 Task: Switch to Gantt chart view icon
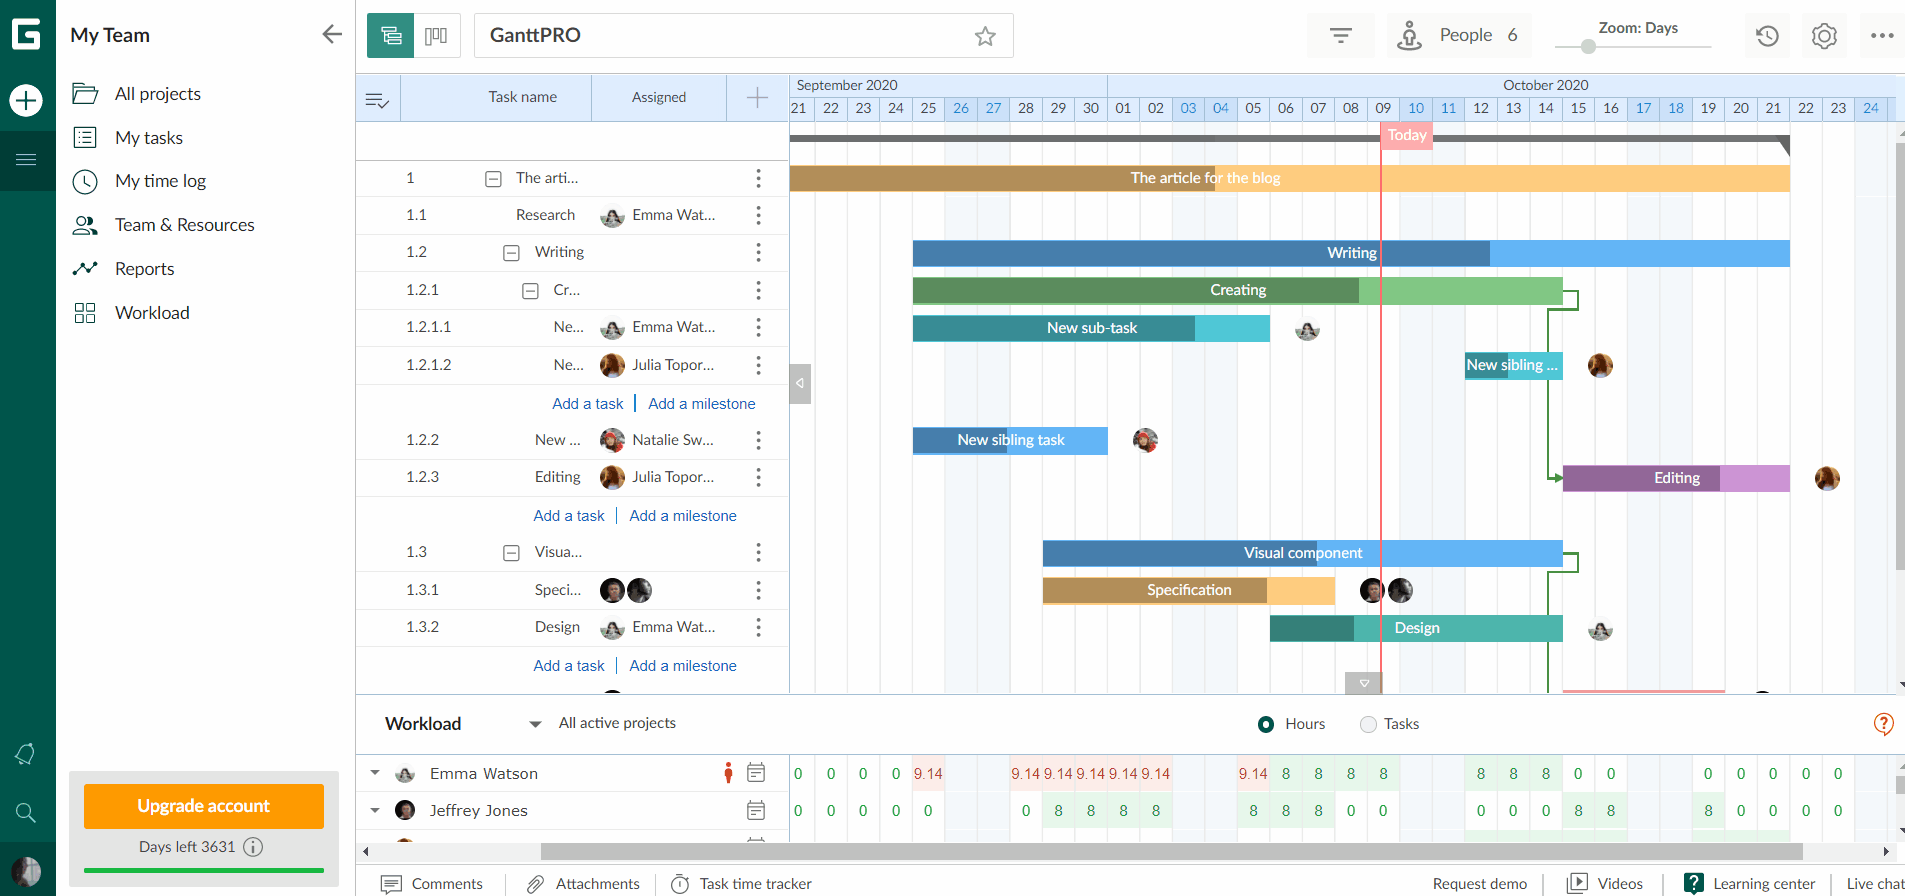point(391,35)
